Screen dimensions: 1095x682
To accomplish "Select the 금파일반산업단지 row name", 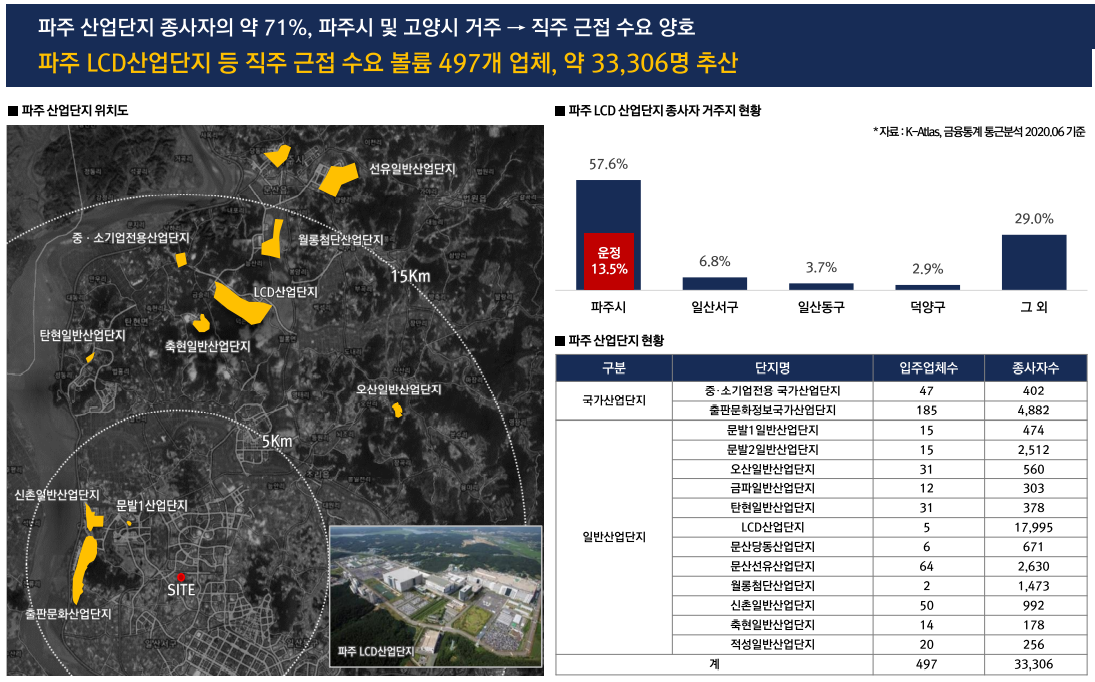I will pyautogui.click(x=772, y=488).
